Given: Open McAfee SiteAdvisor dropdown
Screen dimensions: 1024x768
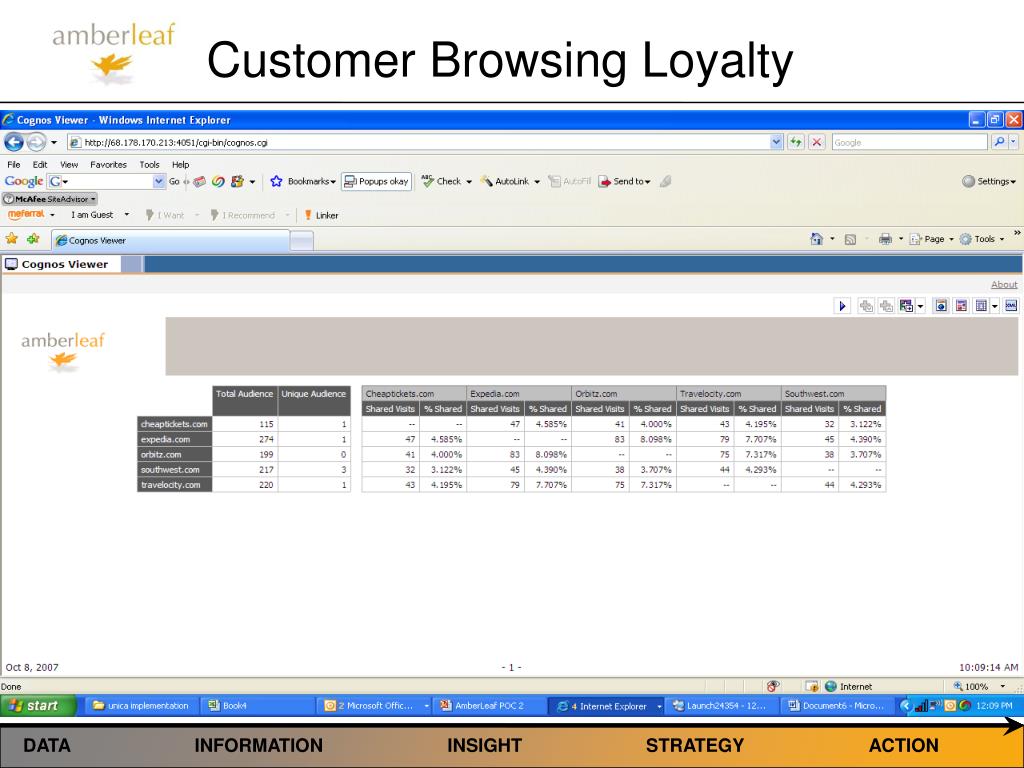Looking at the screenshot, I should pyautogui.click(x=50, y=199).
